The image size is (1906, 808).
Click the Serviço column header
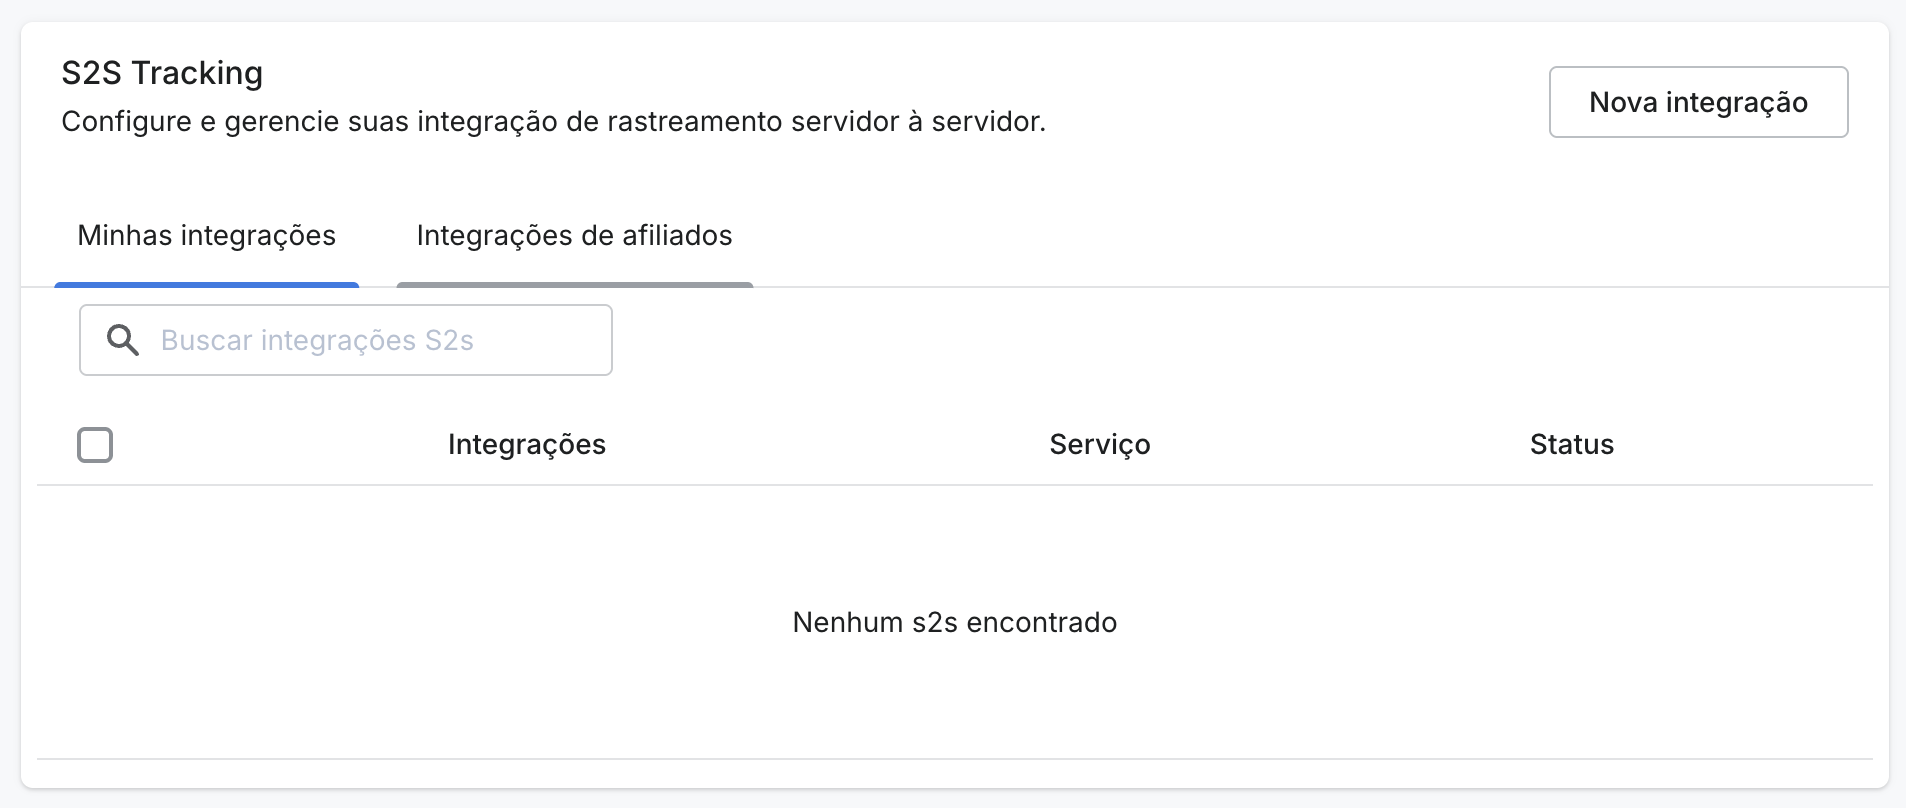pyautogui.click(x=1099, y=445)
